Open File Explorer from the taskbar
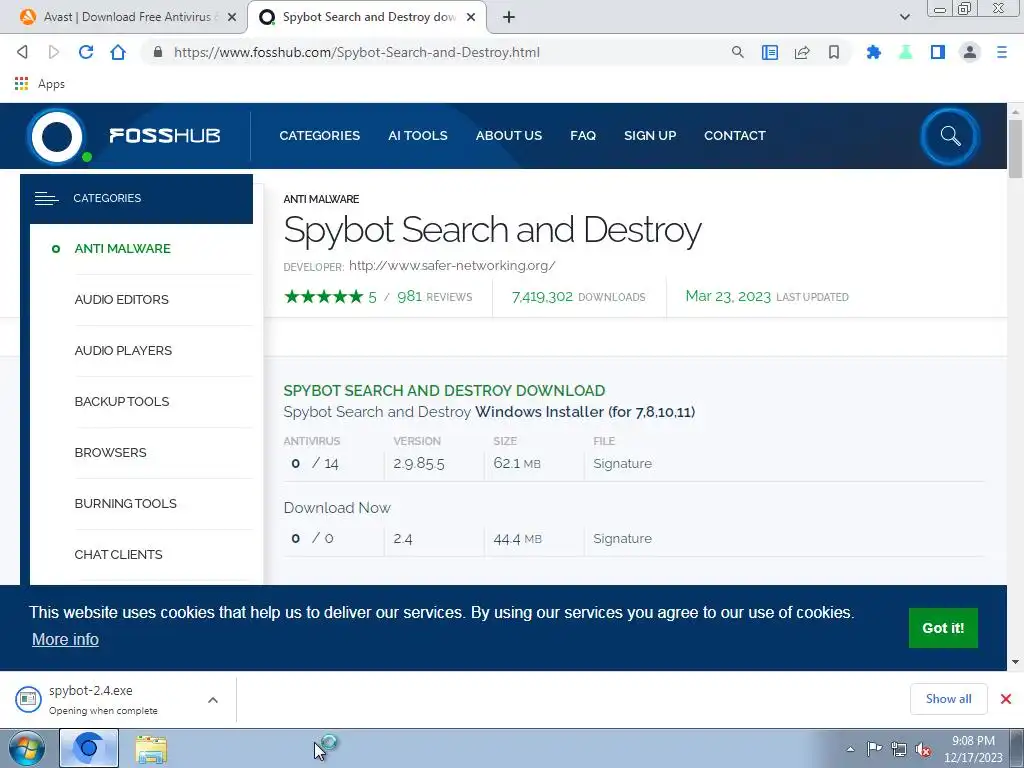Viewport: 1024px width, 768px height. coord(151,749)
